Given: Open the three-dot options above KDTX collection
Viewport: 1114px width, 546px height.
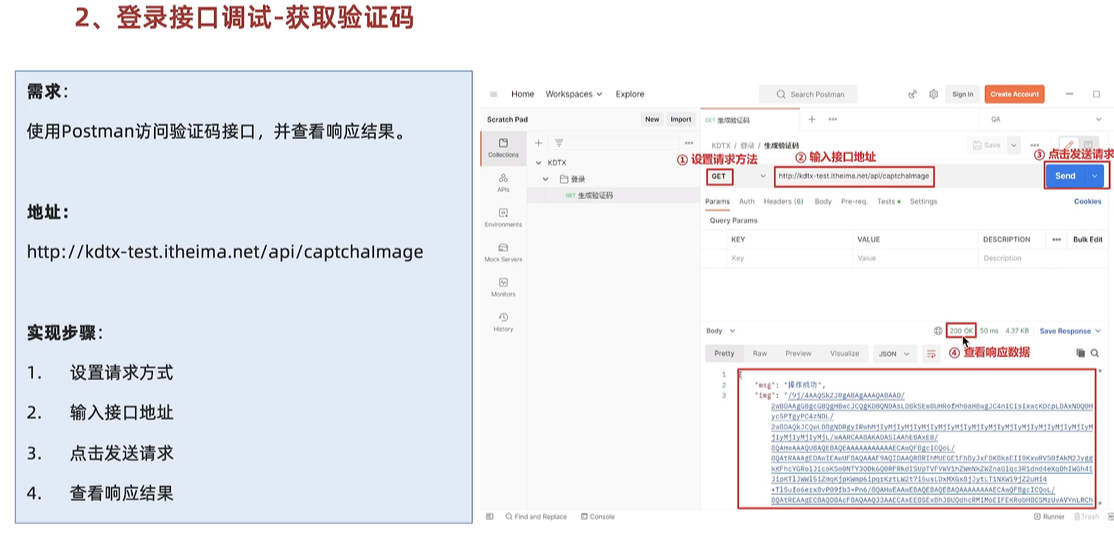Looking at the screenshot, I should [x=688, y=143].
